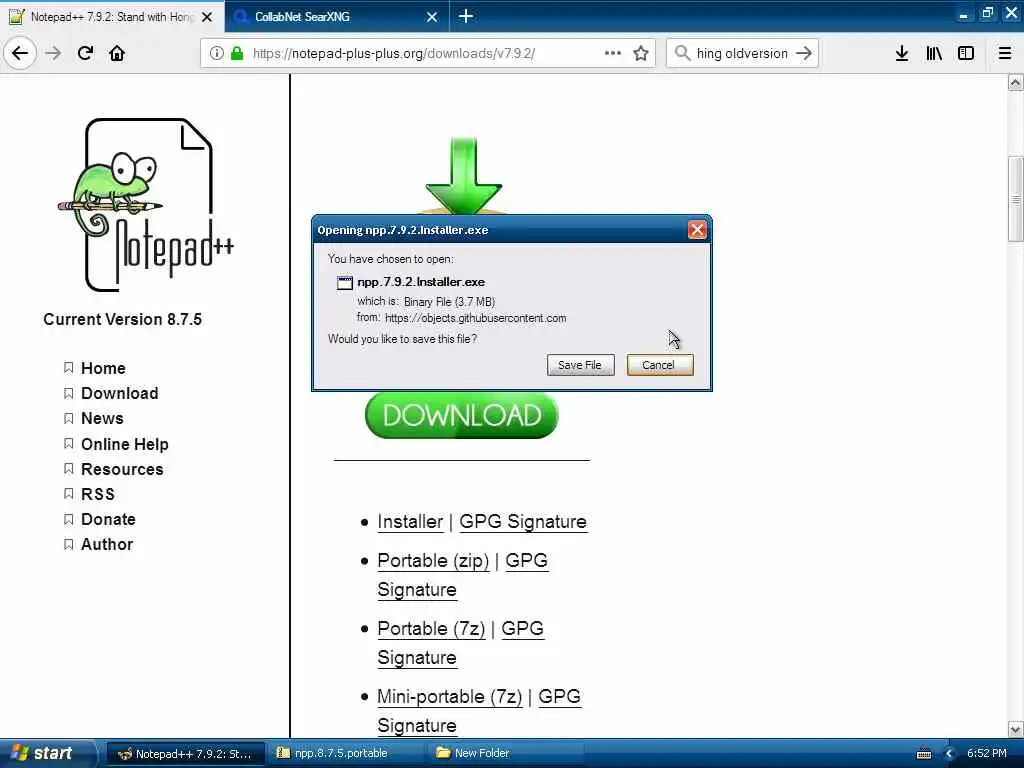Open the Firefox hamburger menu
The image size is (1024, 768).
tap(1005, 53)
